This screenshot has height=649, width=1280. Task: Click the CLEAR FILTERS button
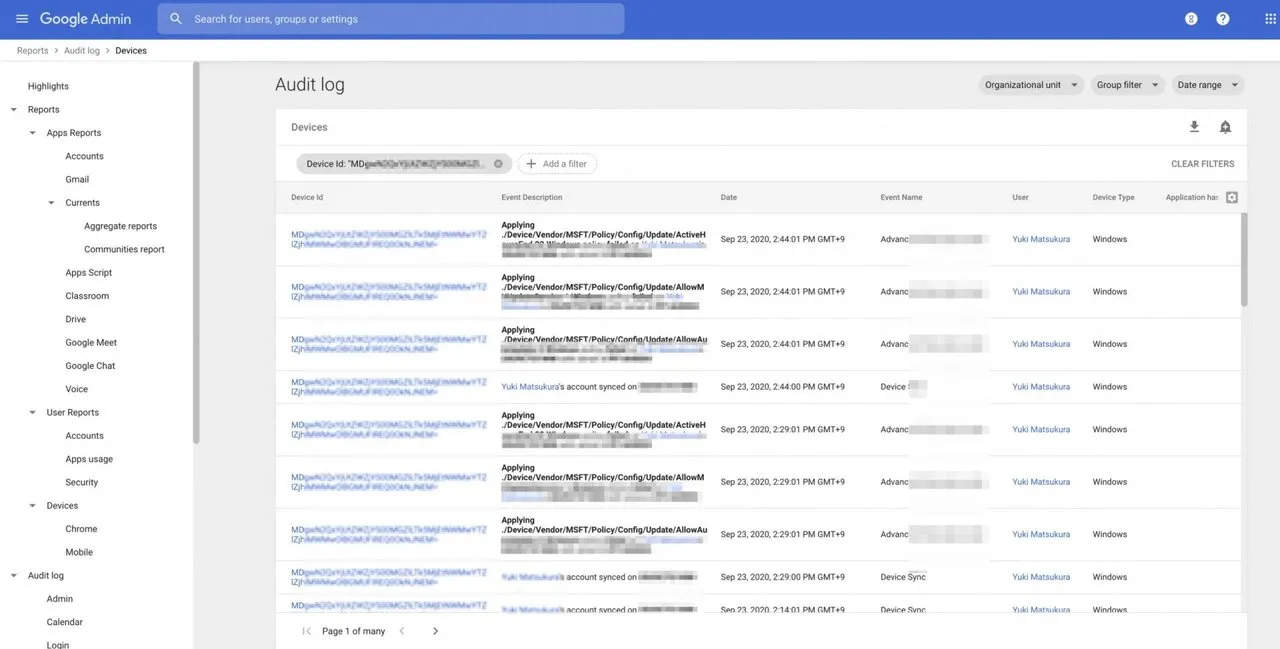point(1202,164)
